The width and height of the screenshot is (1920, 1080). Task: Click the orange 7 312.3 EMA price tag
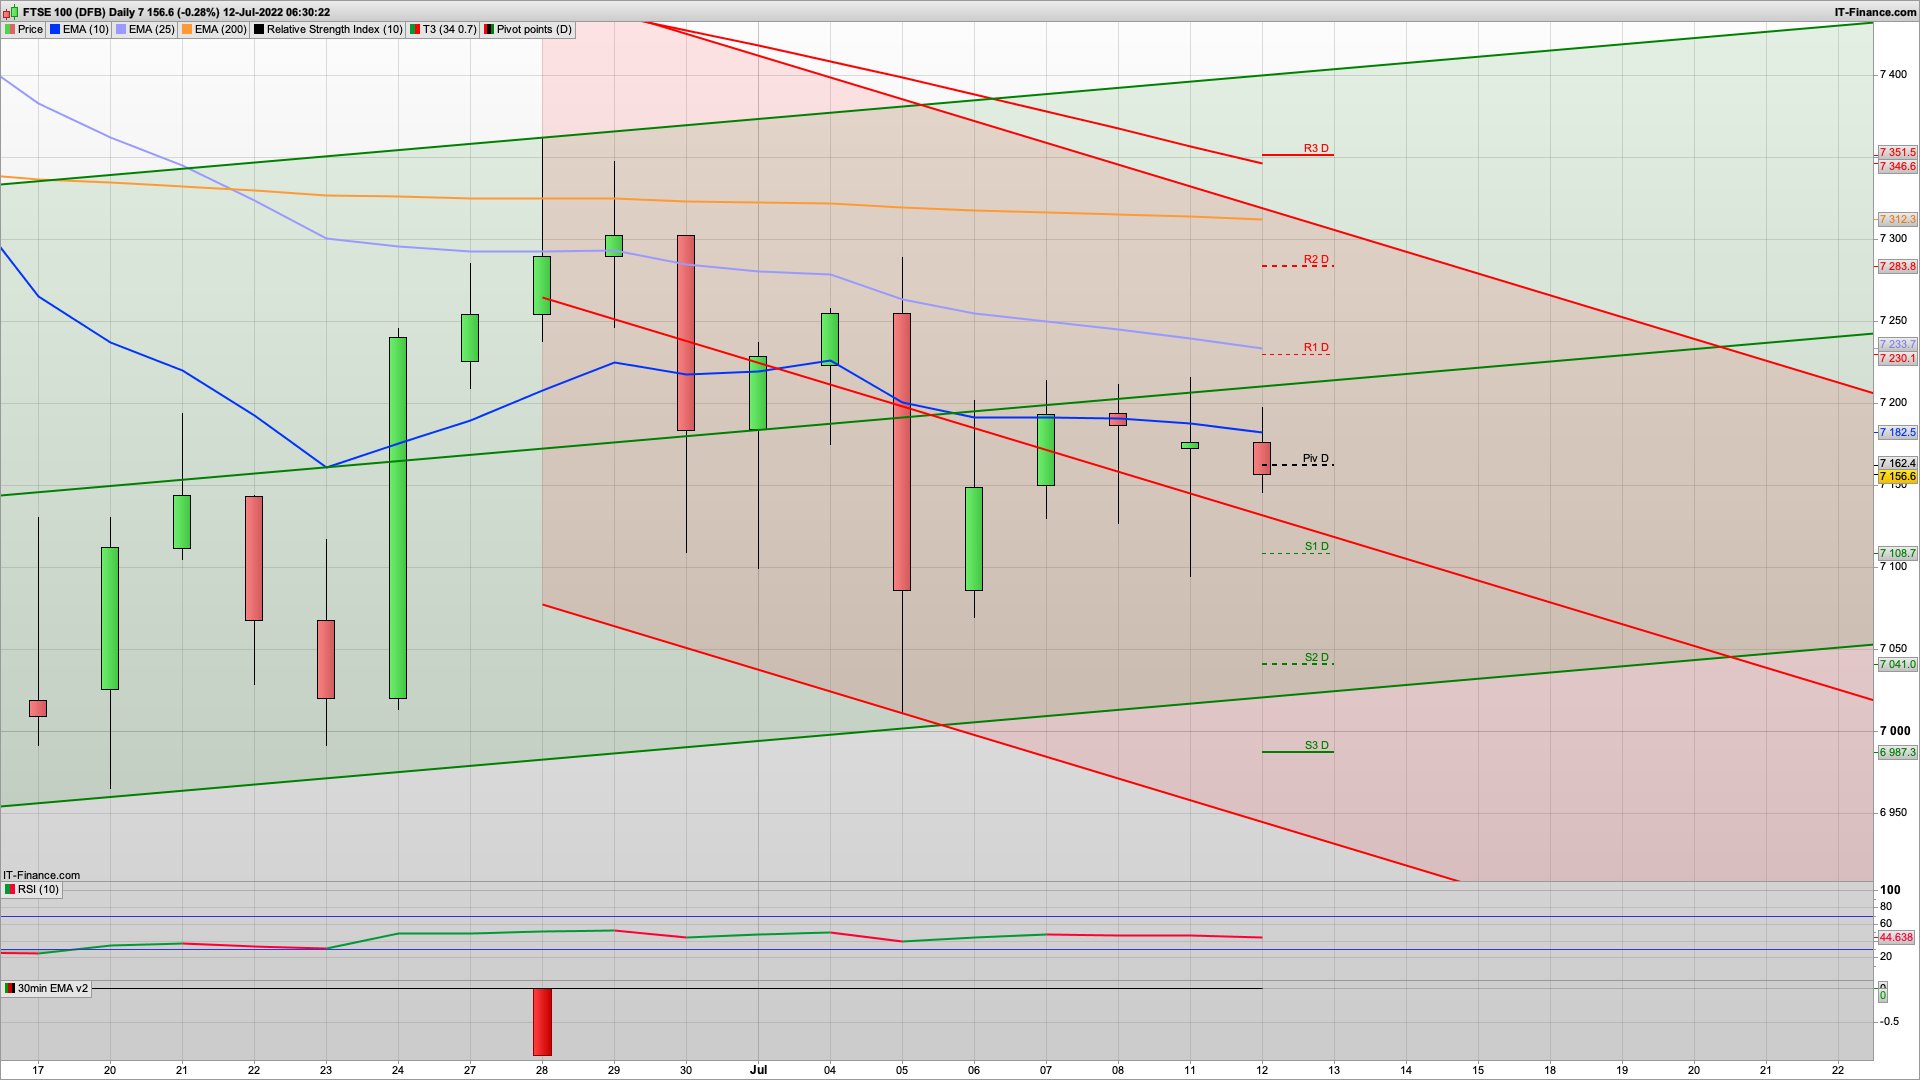pyautogui.click(x=1897, y=219)
